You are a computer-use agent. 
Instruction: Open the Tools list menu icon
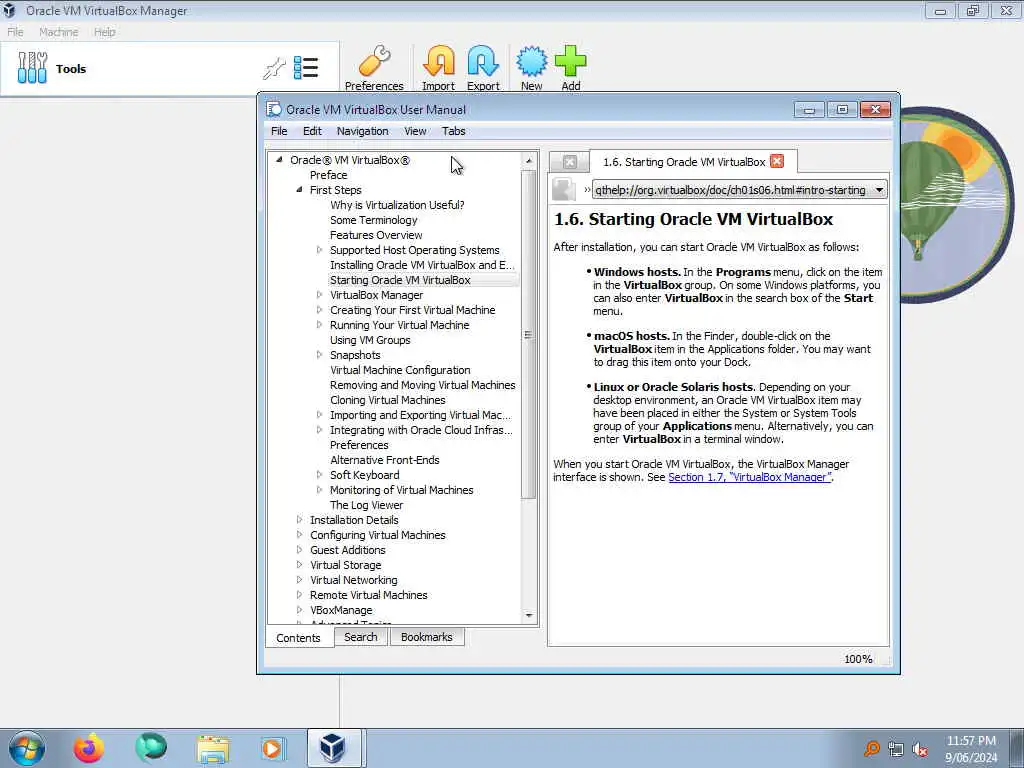pos(306,68)
